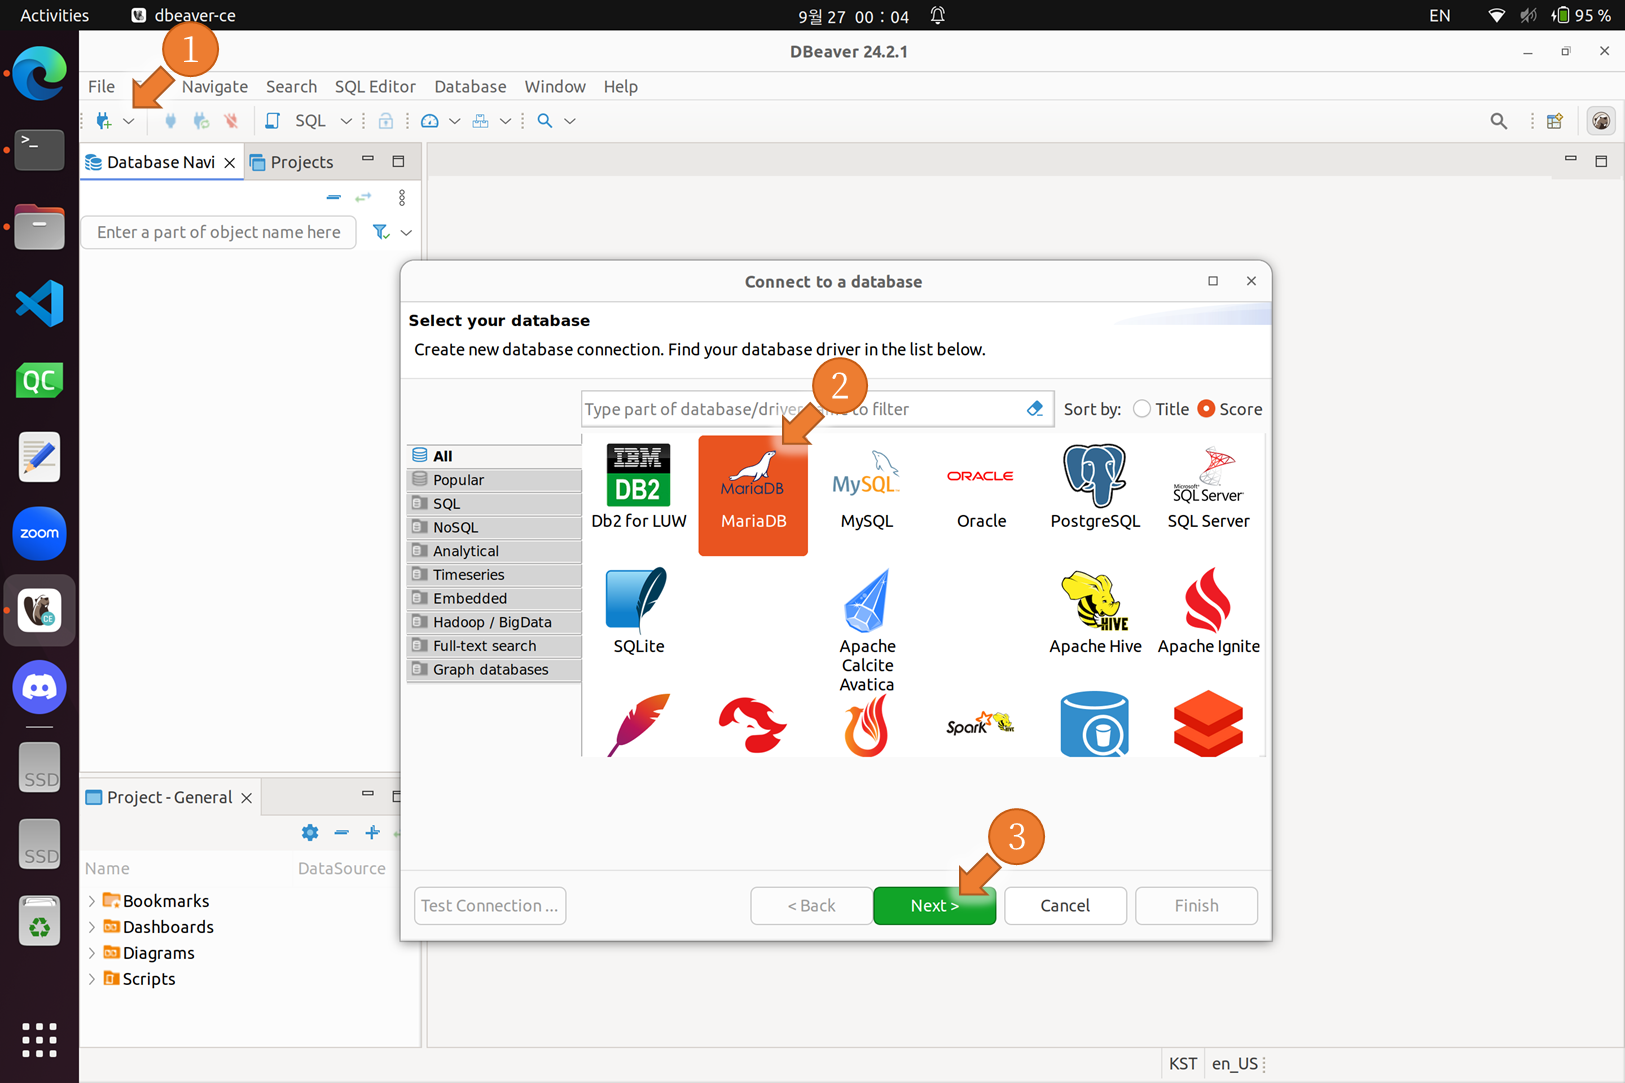Click the plus icon in the Project panel
This screenshot has height=1083, width=1625.
click(x=372, y=832)
